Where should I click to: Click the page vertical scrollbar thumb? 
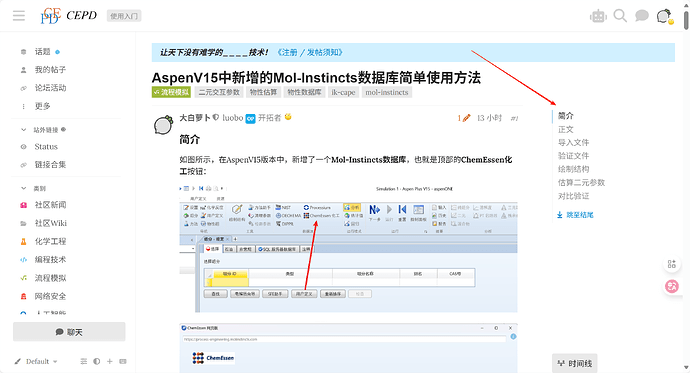[x=686, y=15]
